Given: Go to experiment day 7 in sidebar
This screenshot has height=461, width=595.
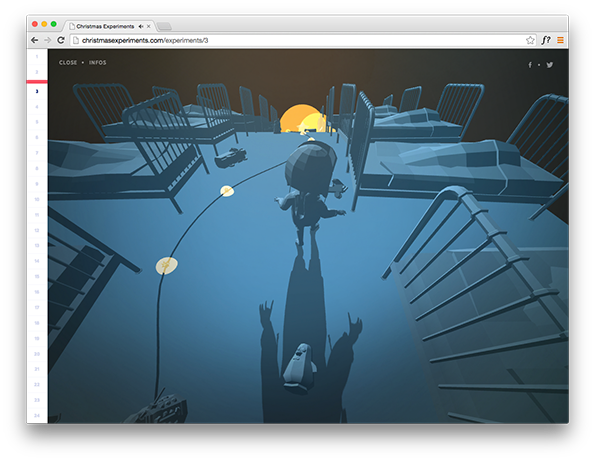Looking at the screenshot, I should click(x=37, y=153).
